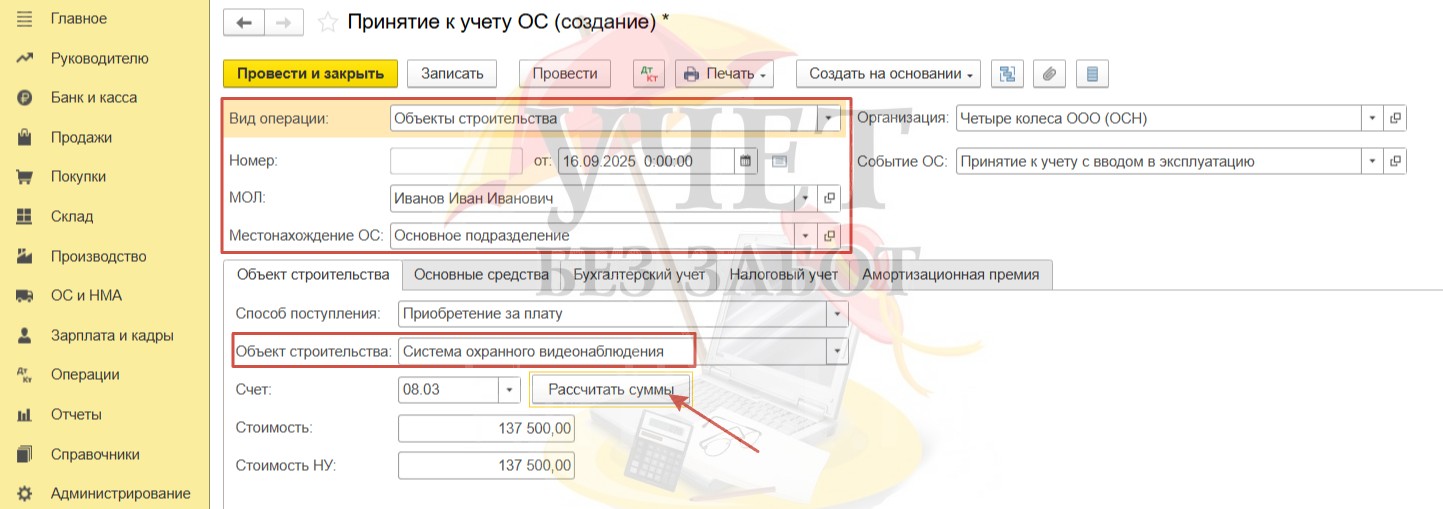Click the Стоимость amount field
The width and height of the screenshot is (1443, 509).
[x=486, y=428]
